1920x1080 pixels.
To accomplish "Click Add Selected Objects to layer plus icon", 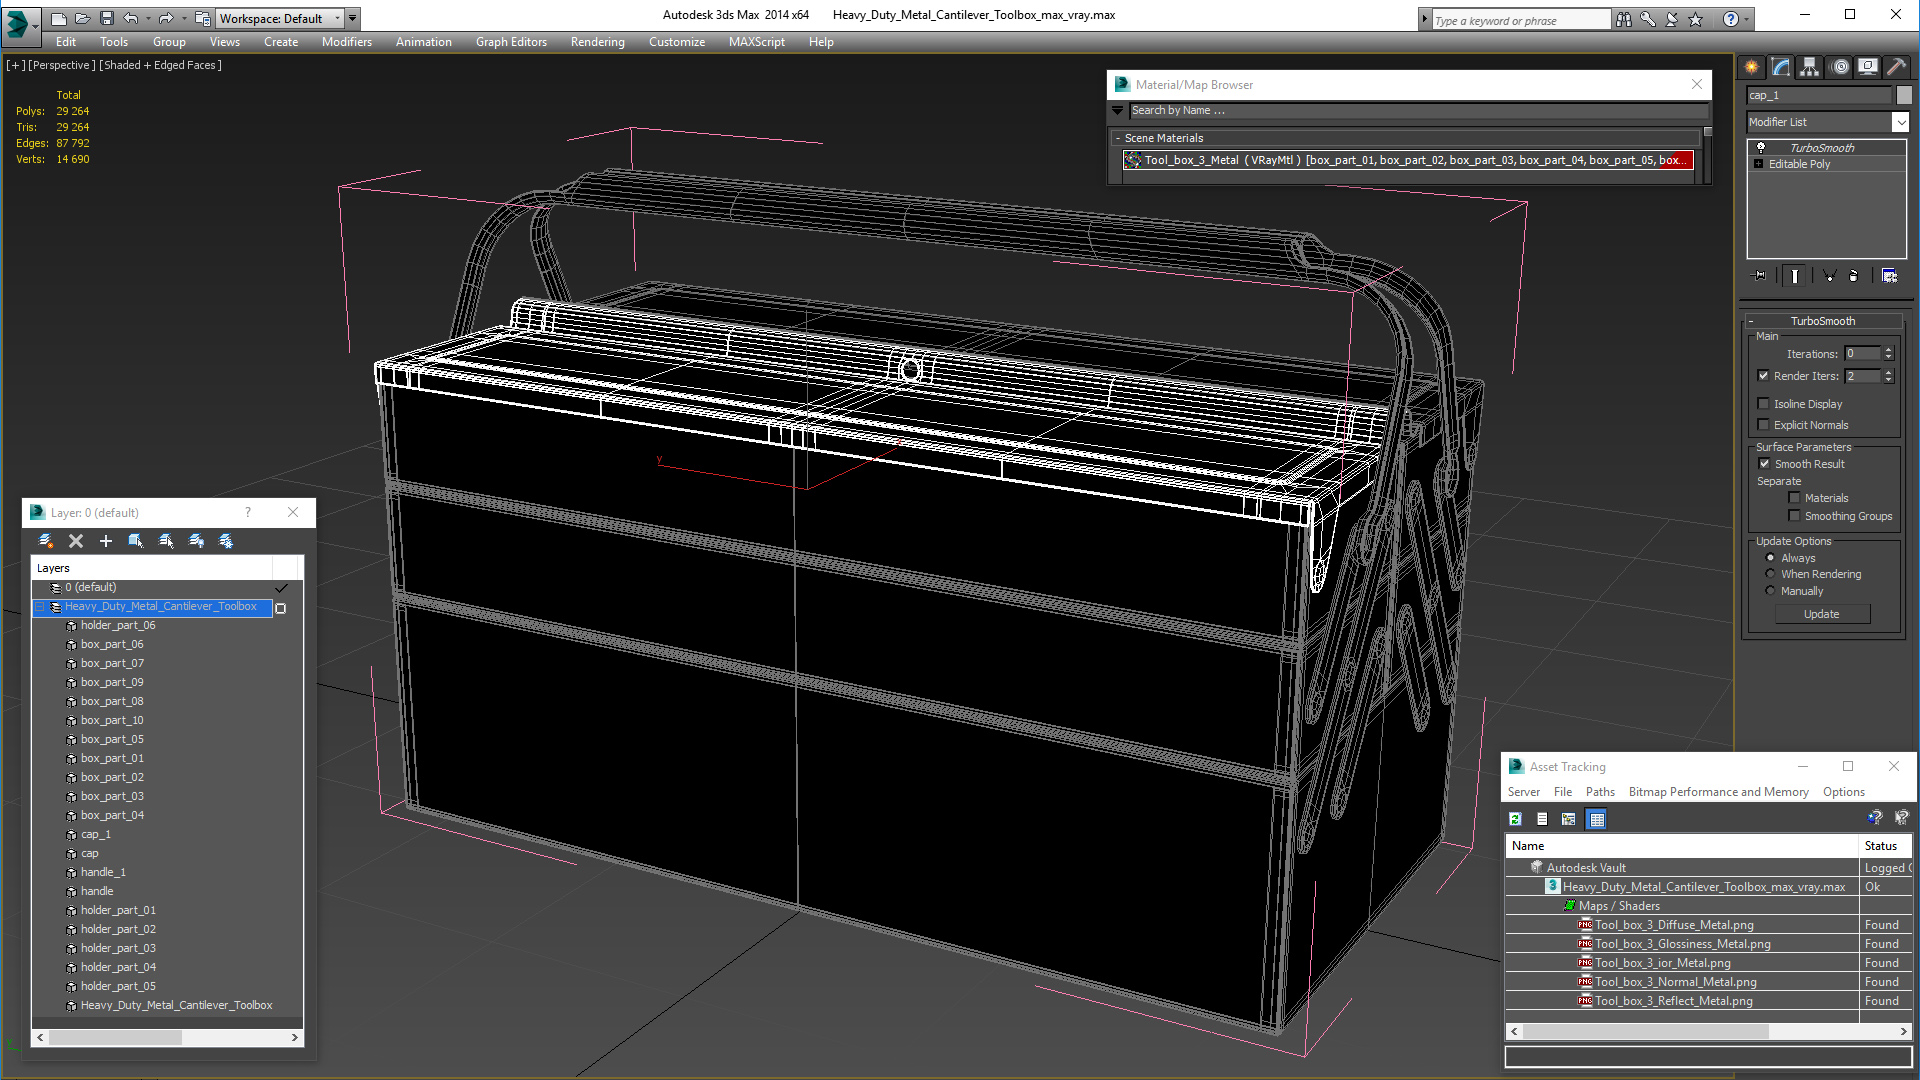I will click(x=105, y=541).
